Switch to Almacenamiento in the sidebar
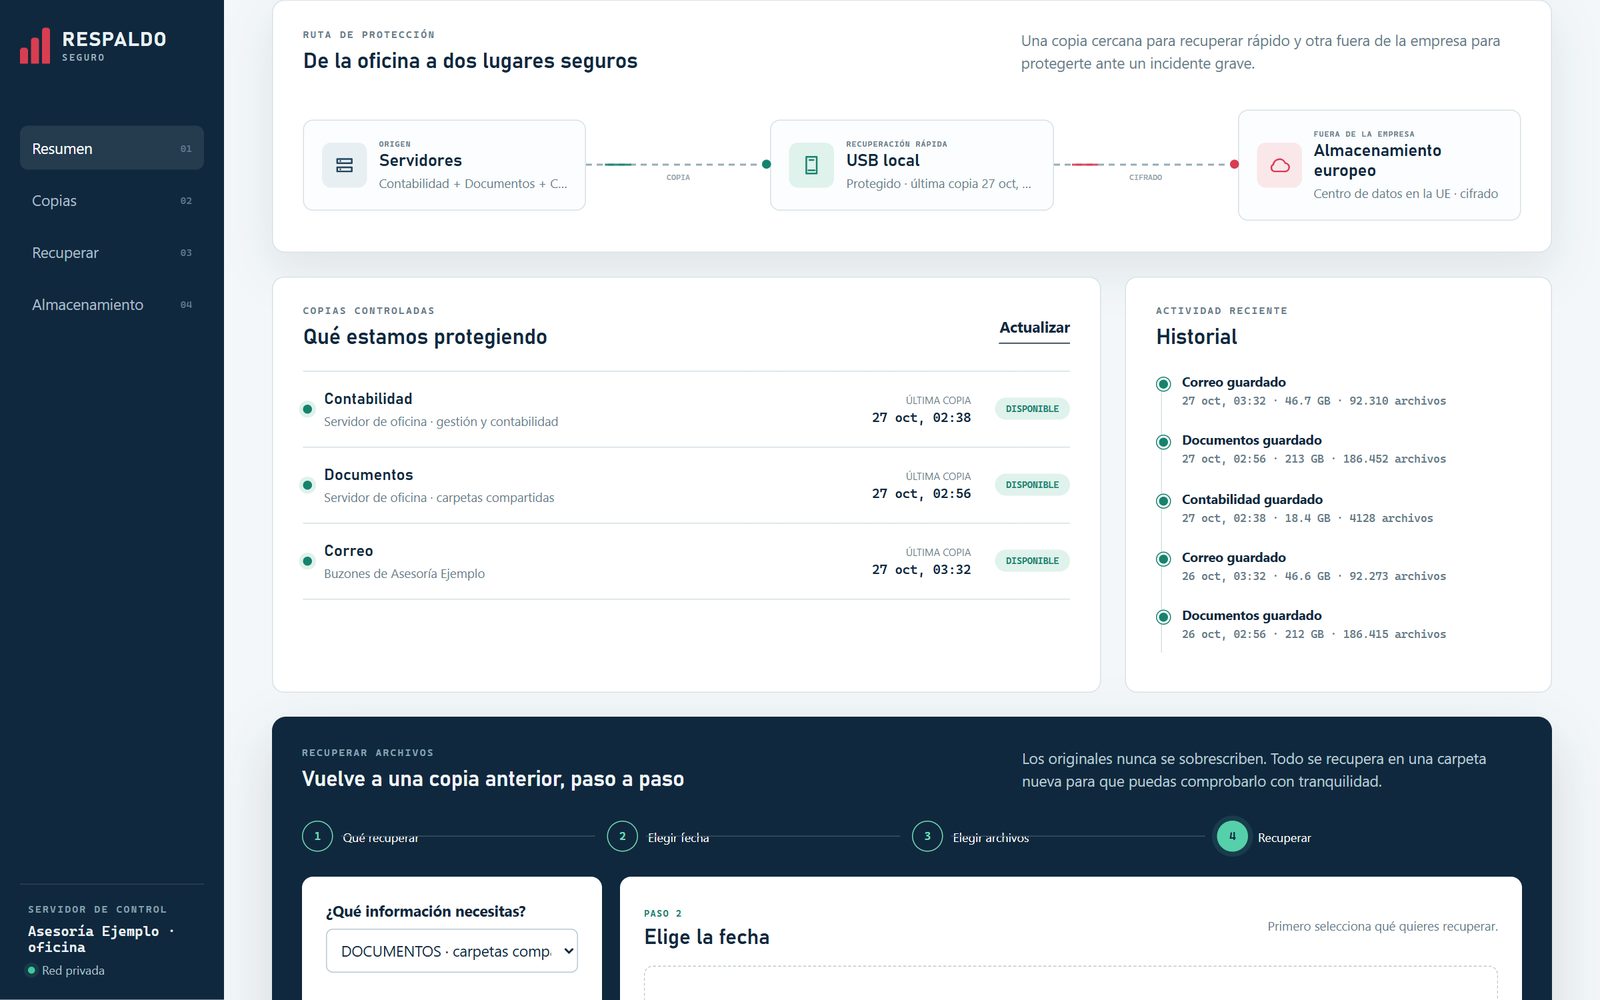Screen dimensions: 1600x1000 click(112, 304)
